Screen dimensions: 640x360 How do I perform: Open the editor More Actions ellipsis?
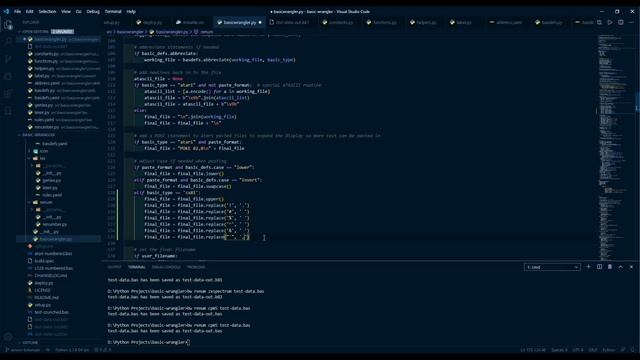(x=631, y=22)
